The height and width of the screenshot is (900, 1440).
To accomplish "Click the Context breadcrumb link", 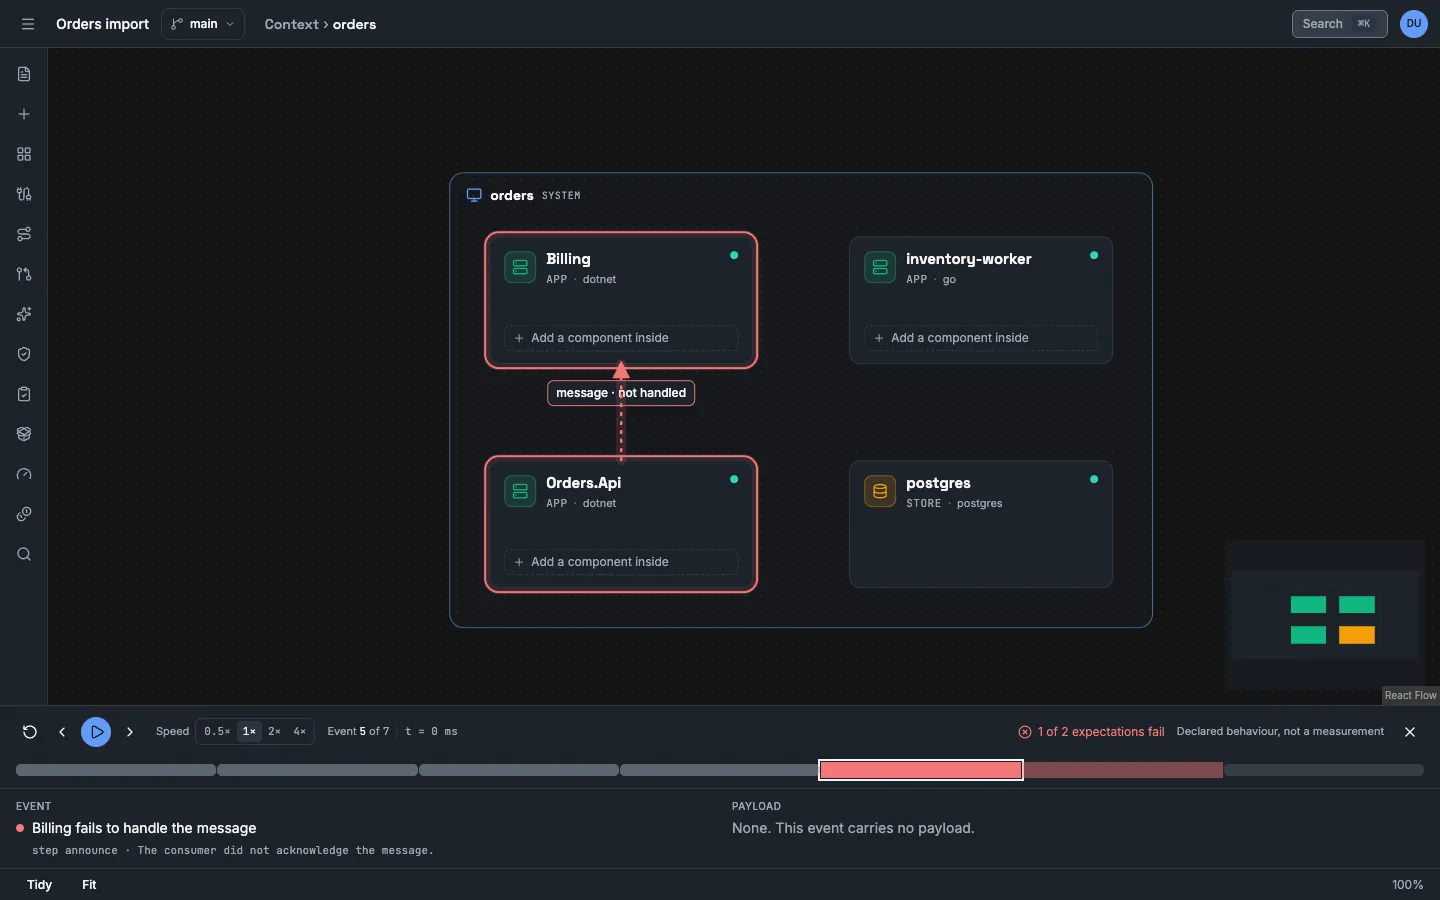I will [x=291, y=24].
